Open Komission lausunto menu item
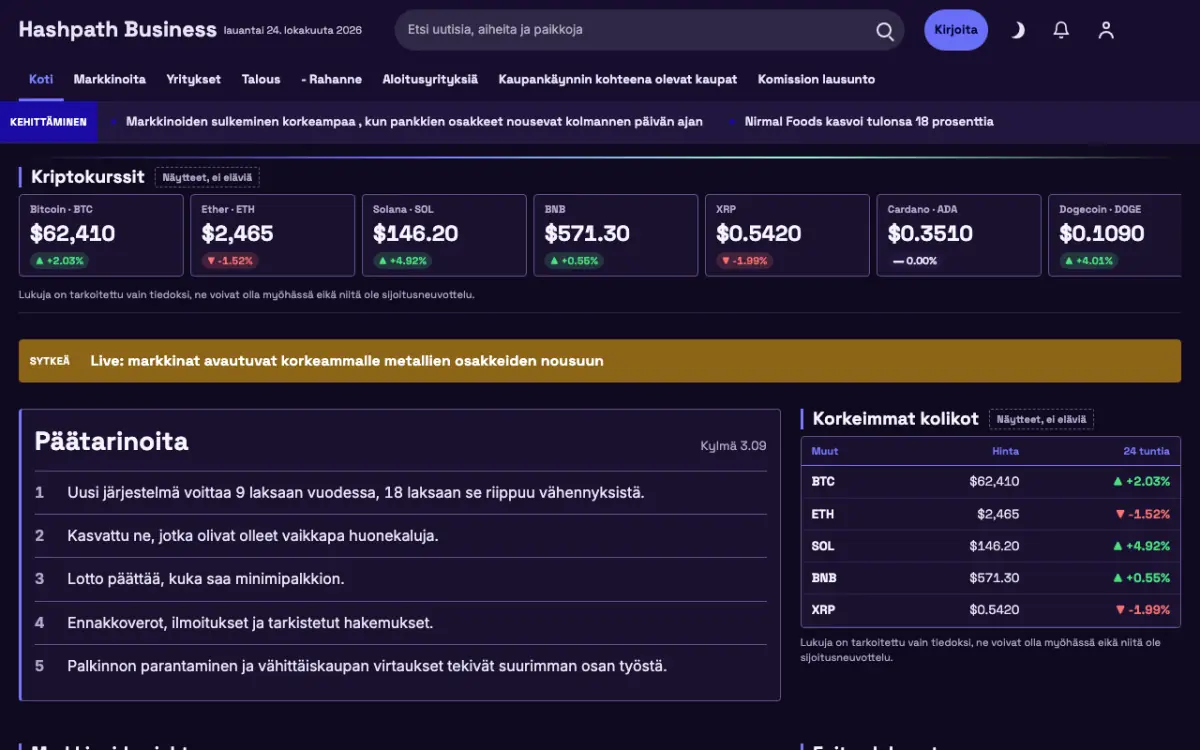Image resolution: width=1200 pixels, height=750 pixels. pos(816,79)
